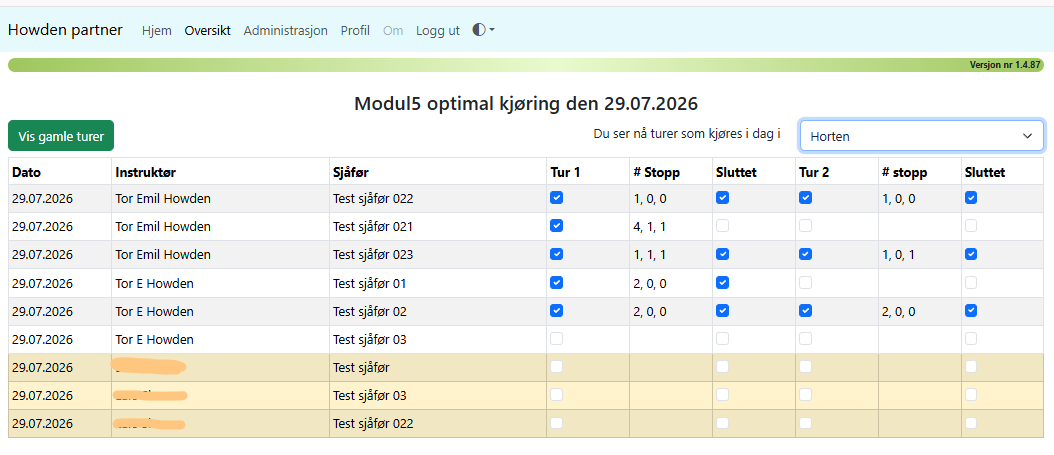Log out using Logg ut link
This screenshot has height=455, width=1054.
pos(438,30)
